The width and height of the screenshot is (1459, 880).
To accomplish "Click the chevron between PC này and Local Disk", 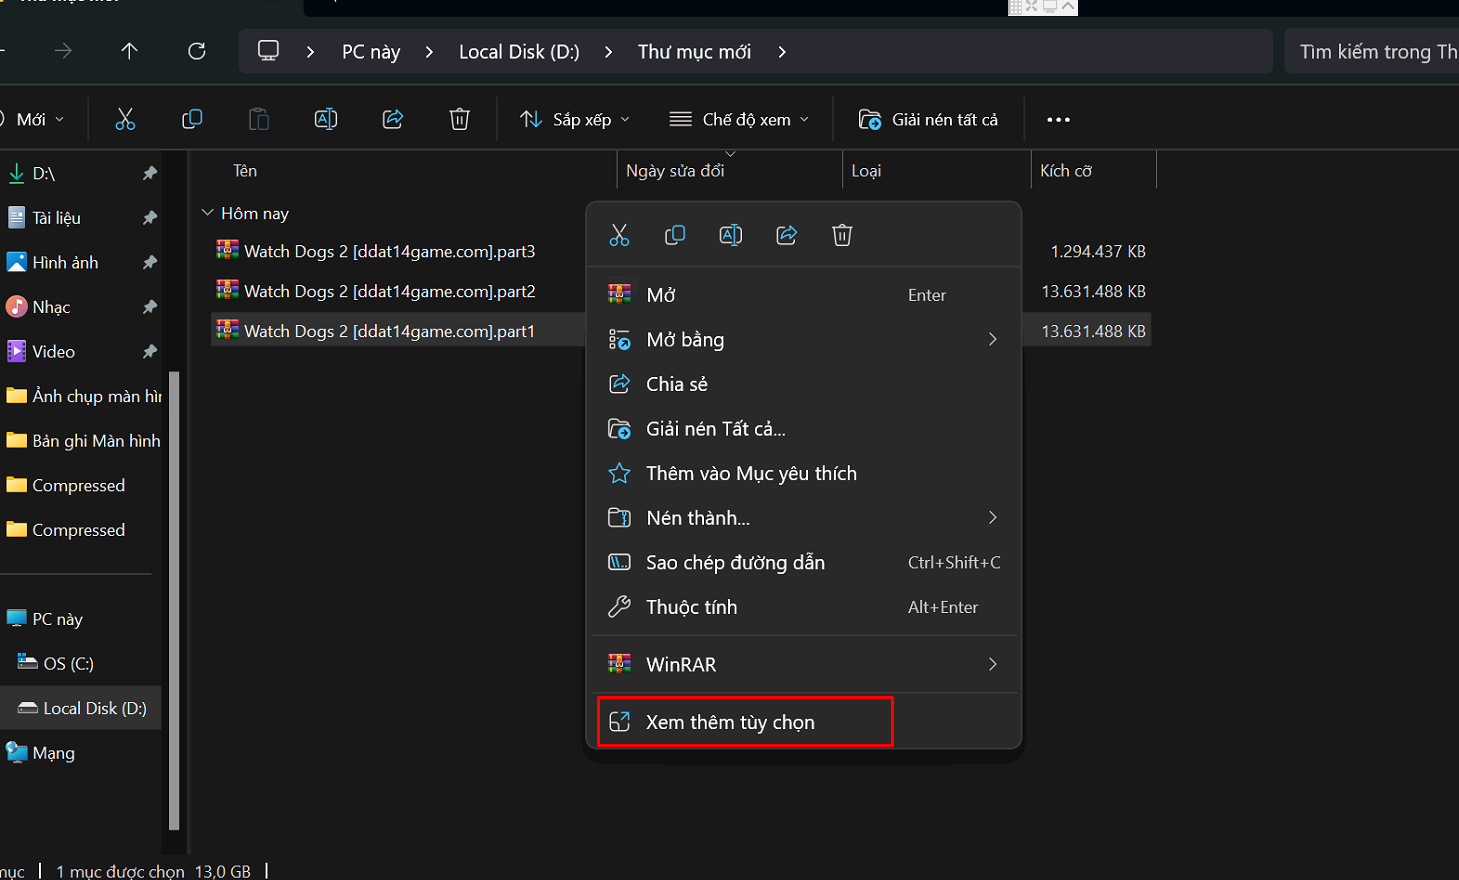I will click(429, 51).
